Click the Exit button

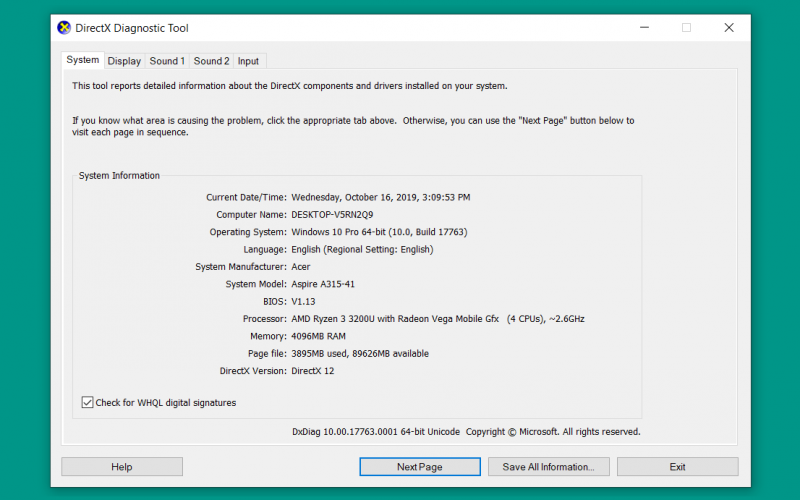click(678, 467)
